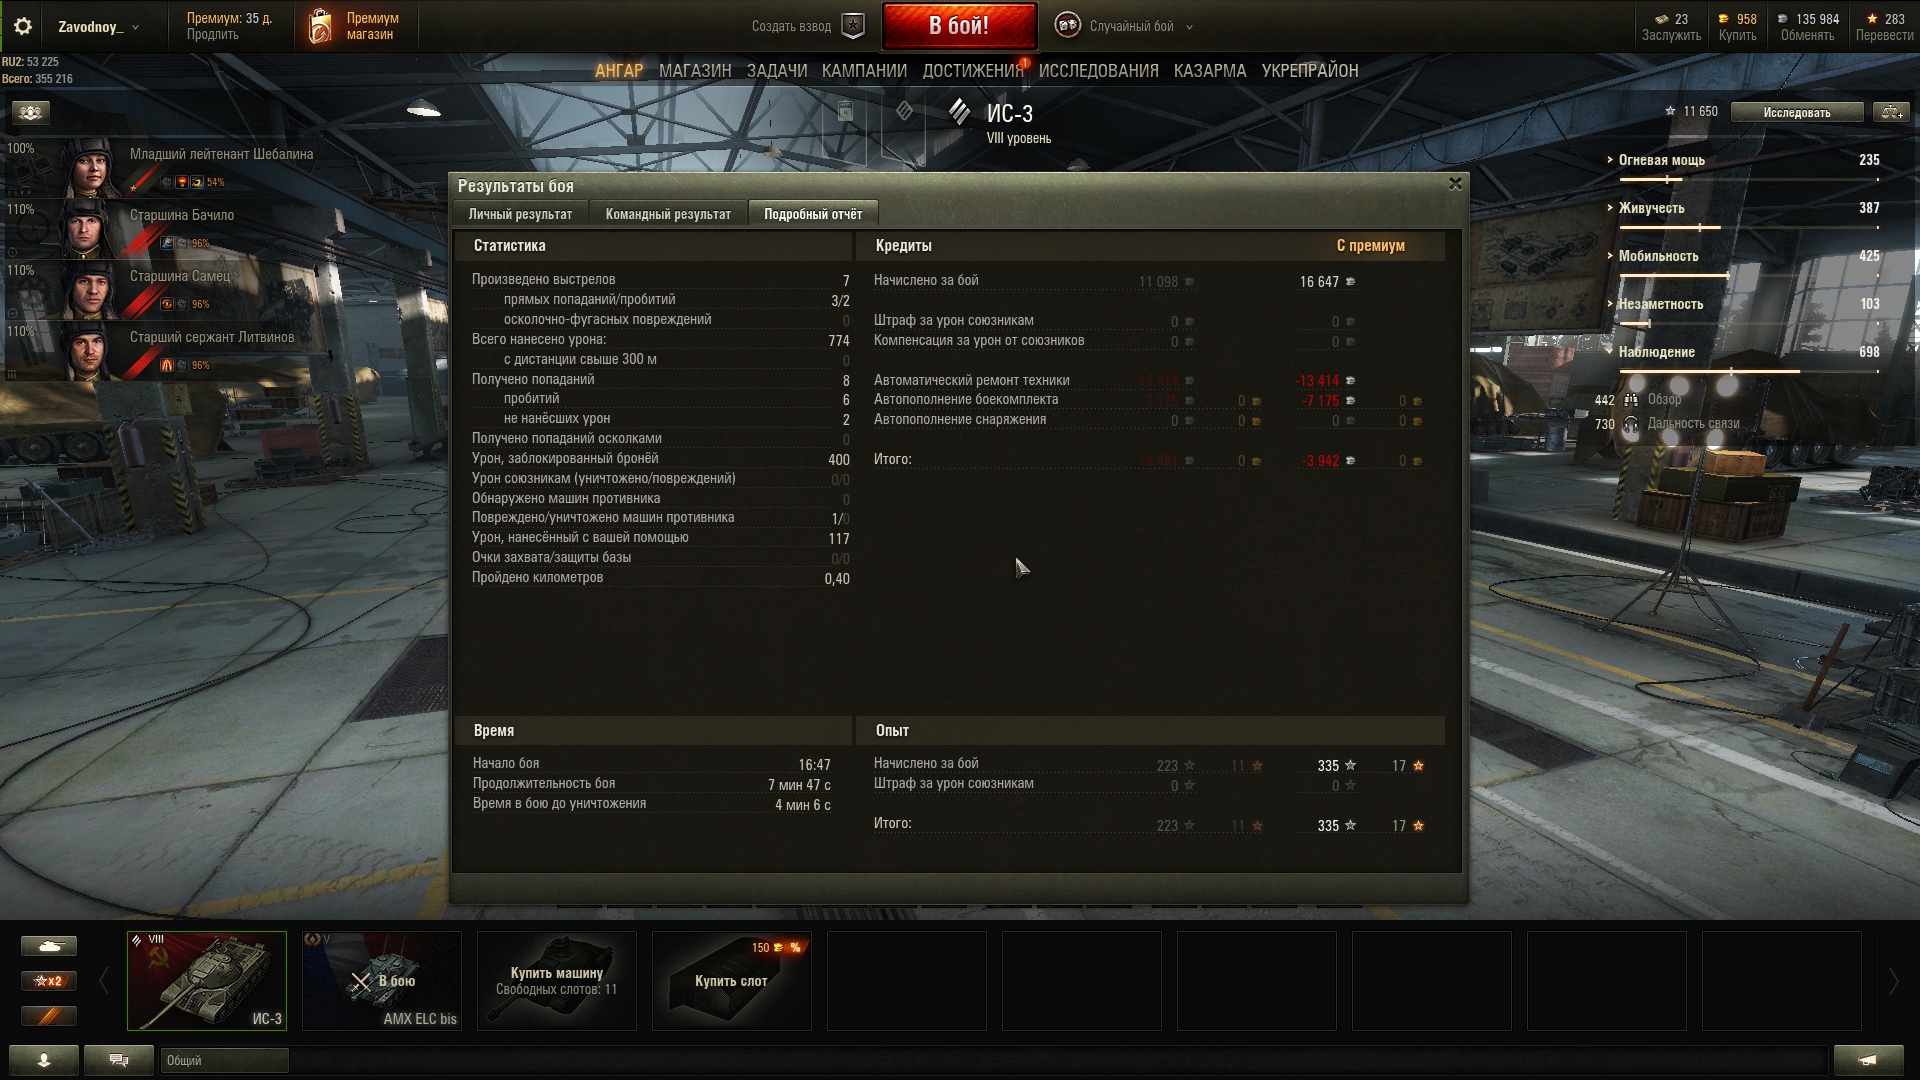Image resolution: width=1920 pixels, height=1080 pixels.
Task: Click the vehicle compare icon beside Исследовать
Action: [1890, 112]
